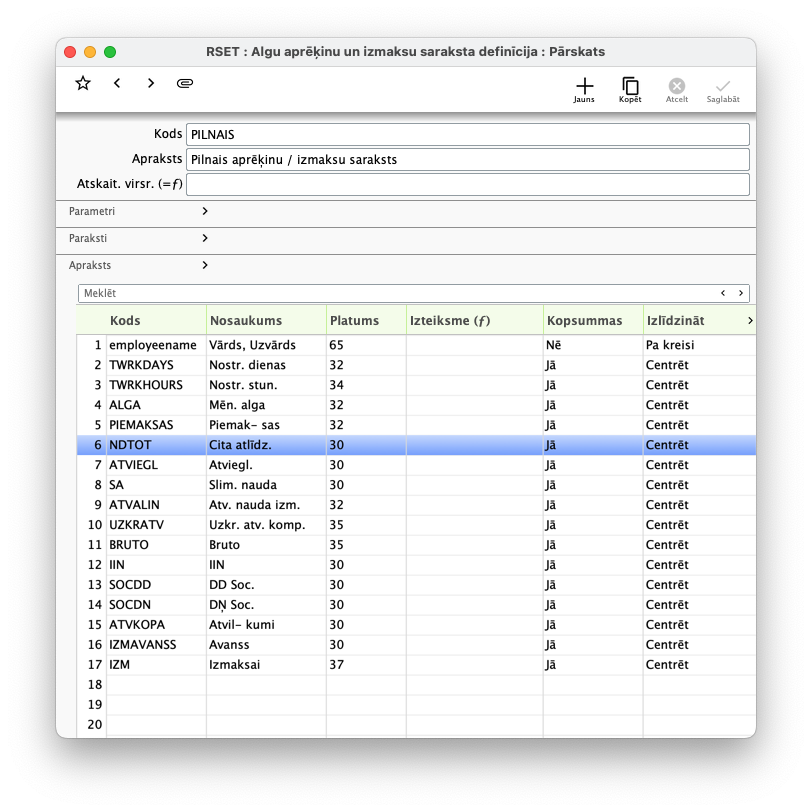Click inside the Meklēt search box
Screen dimensions: 812x812
[x=395, y=294]
